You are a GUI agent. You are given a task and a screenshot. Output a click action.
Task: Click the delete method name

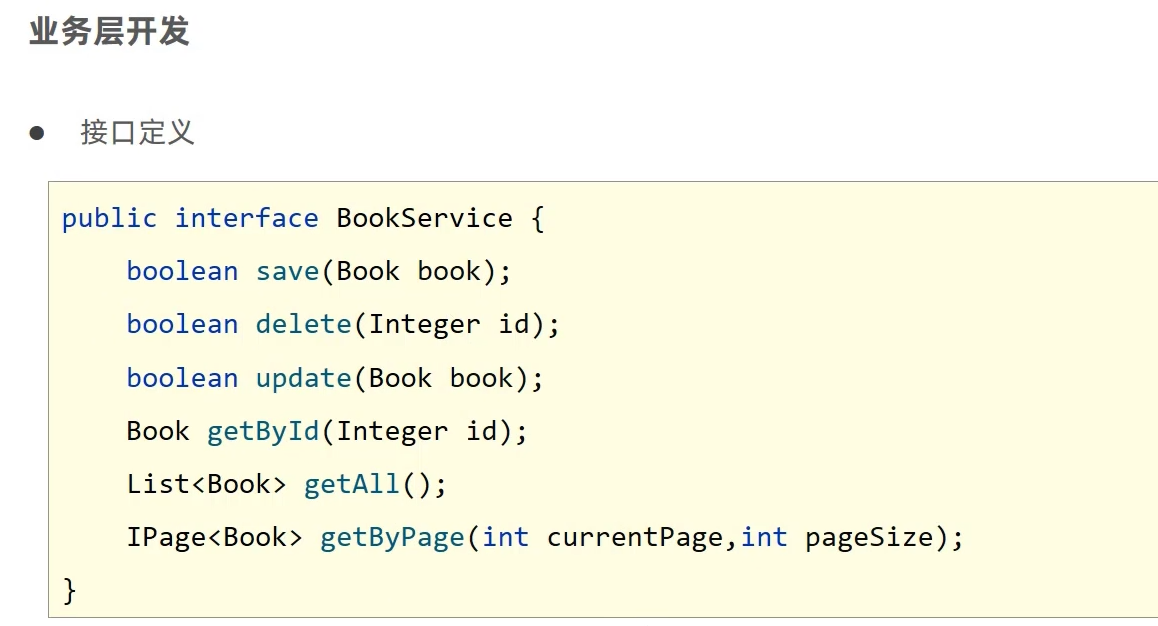303,325
